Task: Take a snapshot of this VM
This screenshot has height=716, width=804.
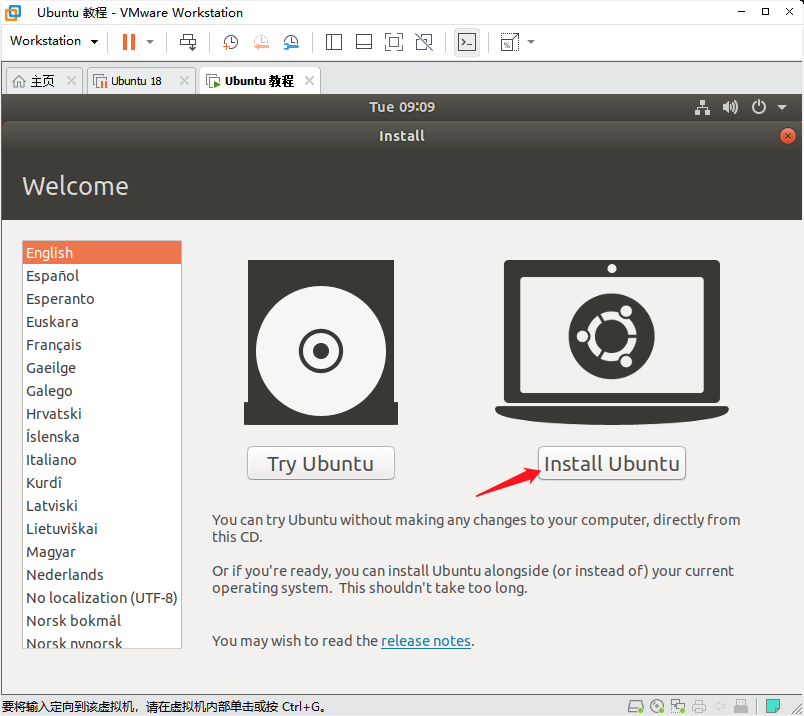Action: [230, 42]
